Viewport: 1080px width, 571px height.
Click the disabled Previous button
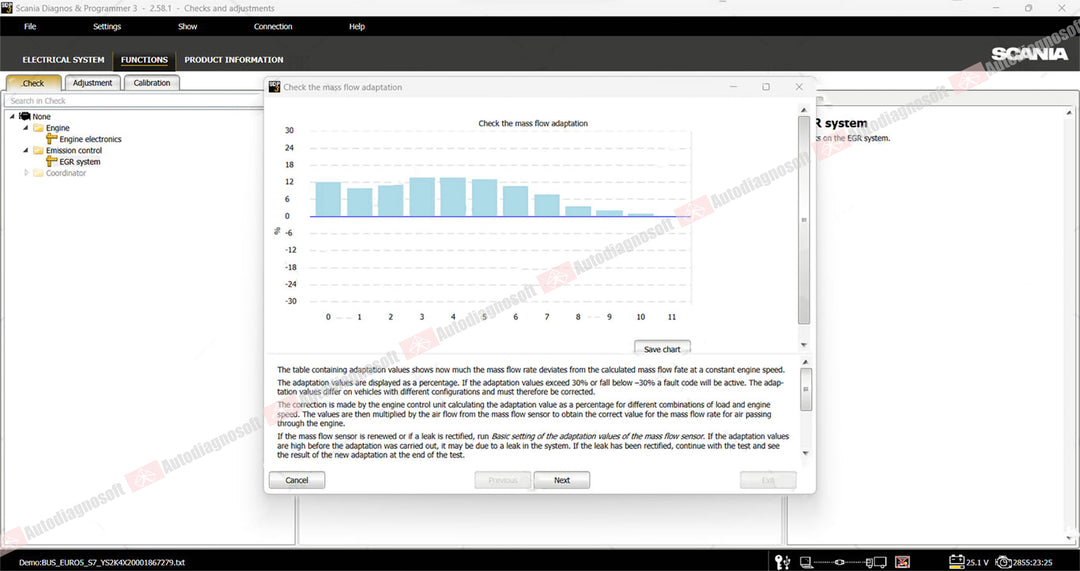(503, 480)
